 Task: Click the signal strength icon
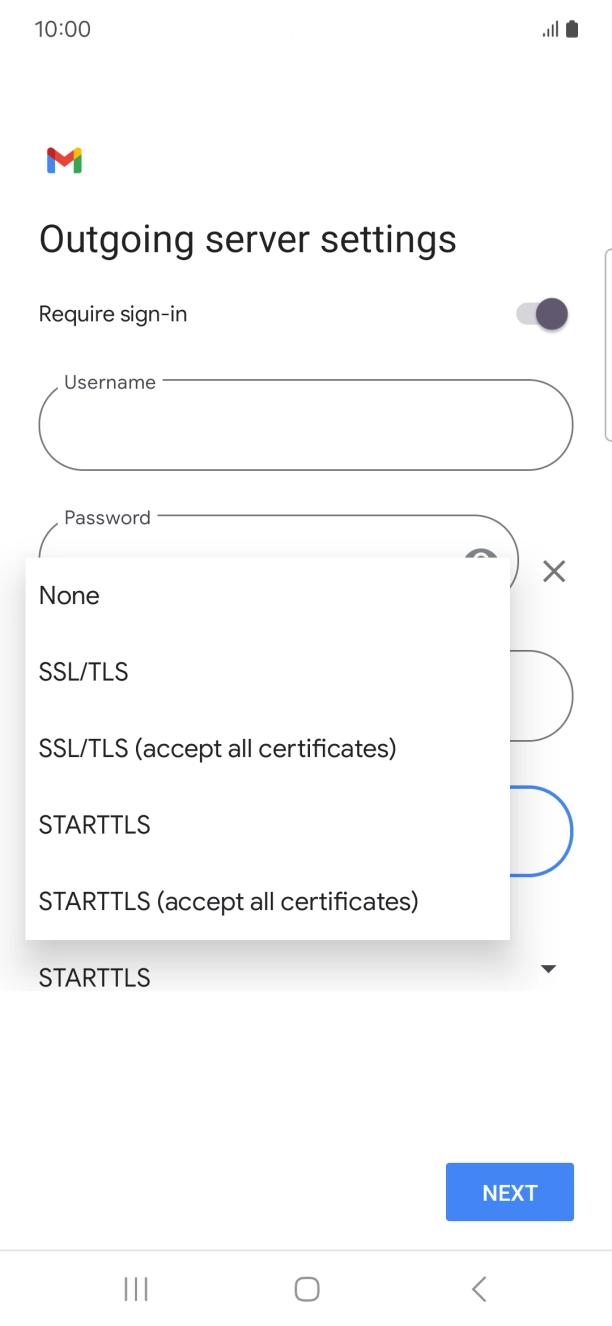coord(550,28)
